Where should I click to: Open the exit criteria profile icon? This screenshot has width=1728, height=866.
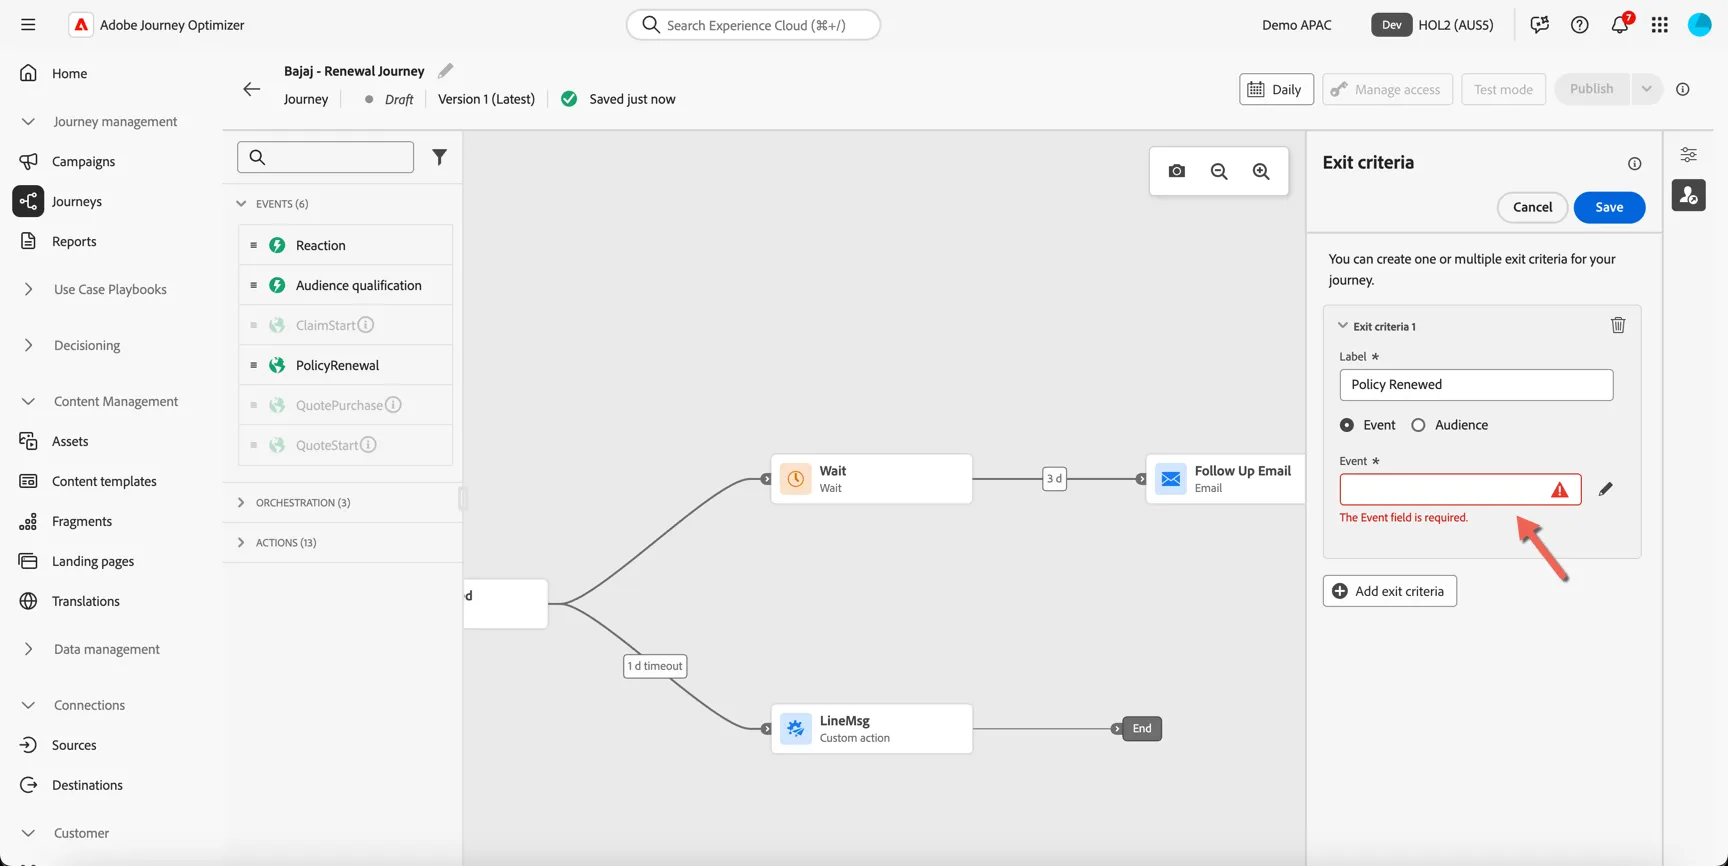tap(1688, 196)
